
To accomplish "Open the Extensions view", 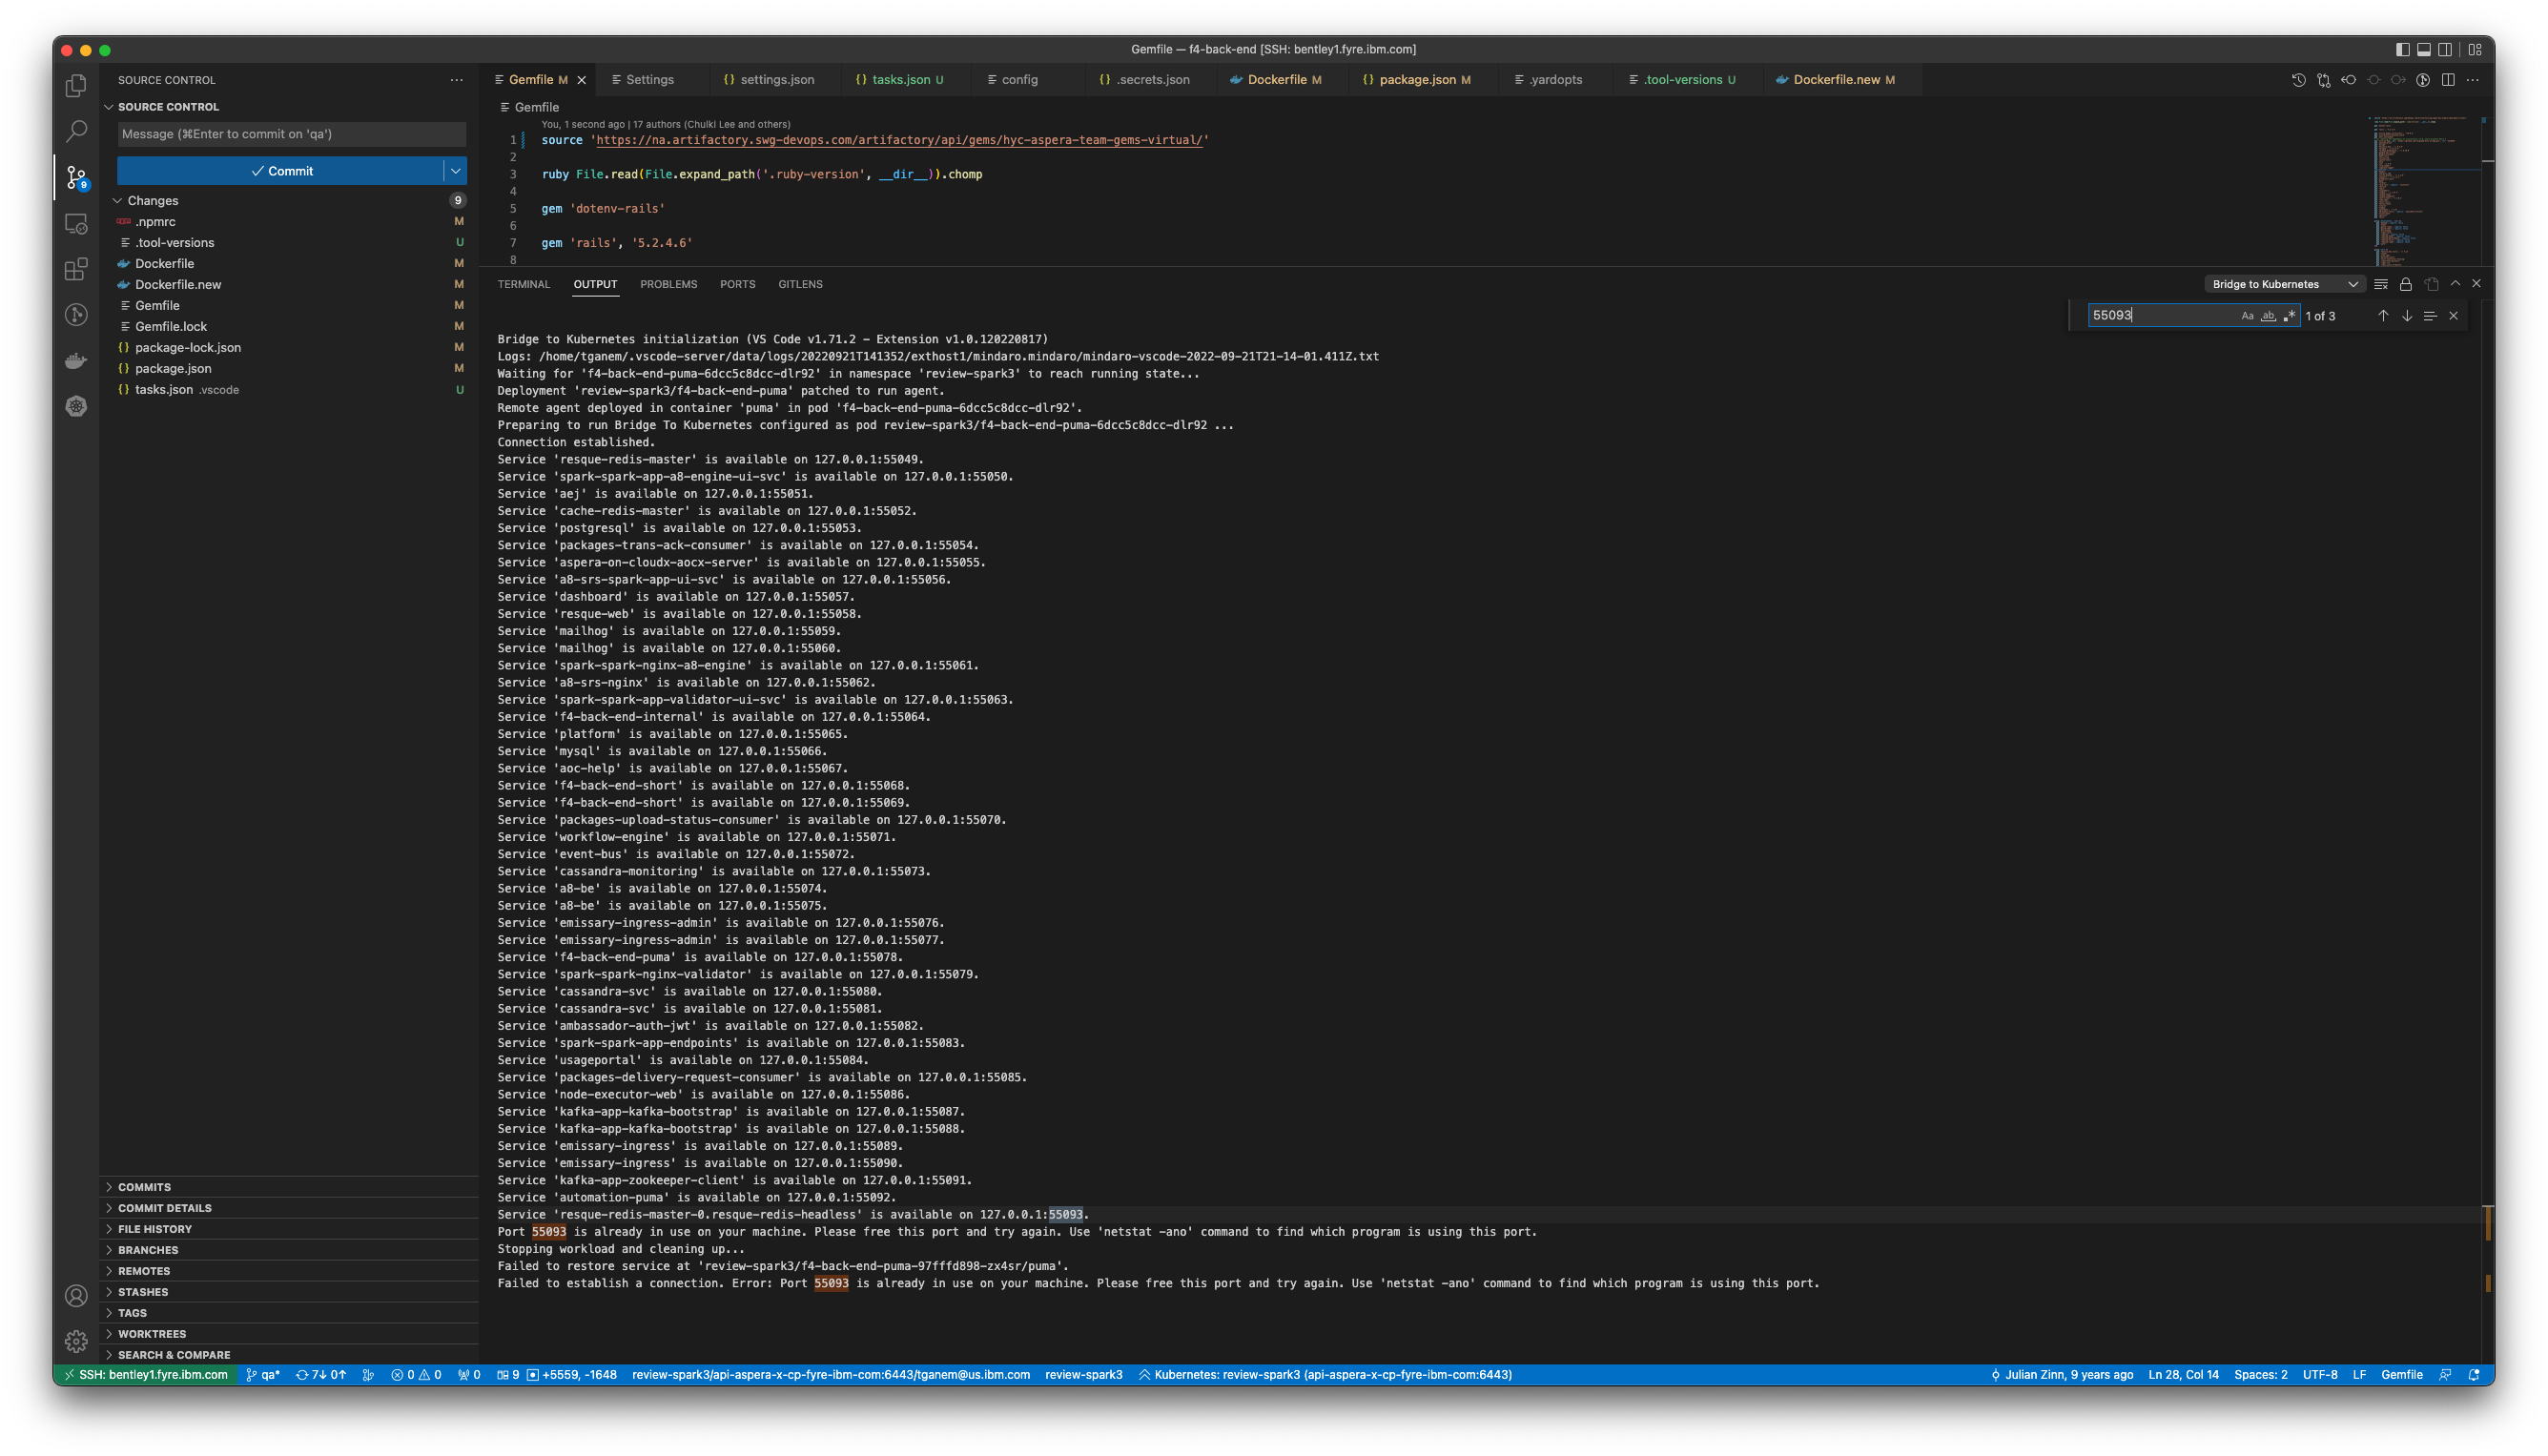I will tap(76, 269).
